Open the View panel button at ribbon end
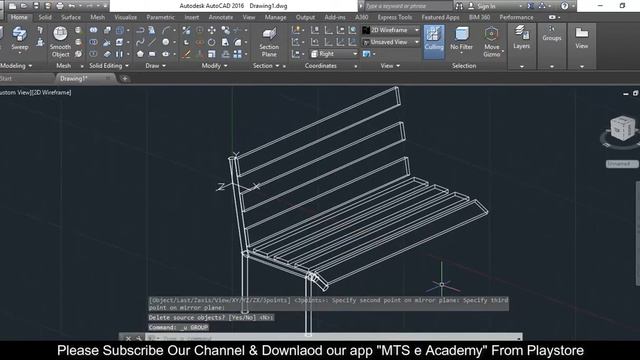 tap(582, 38)
